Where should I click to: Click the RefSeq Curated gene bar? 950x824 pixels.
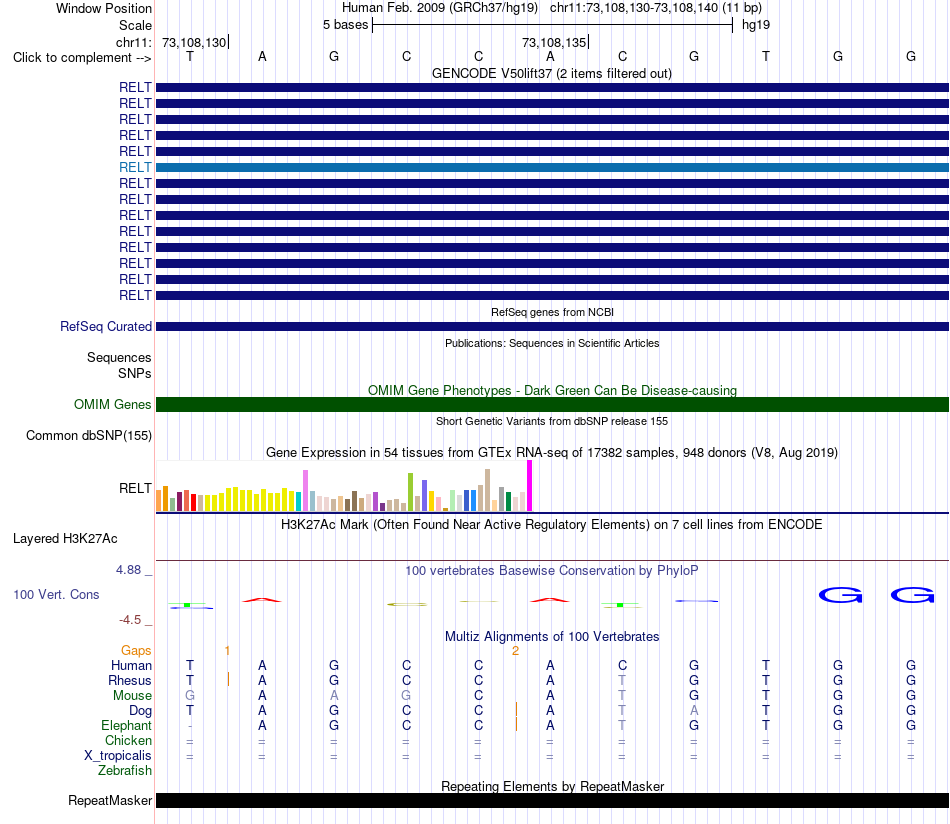point(552,327)
